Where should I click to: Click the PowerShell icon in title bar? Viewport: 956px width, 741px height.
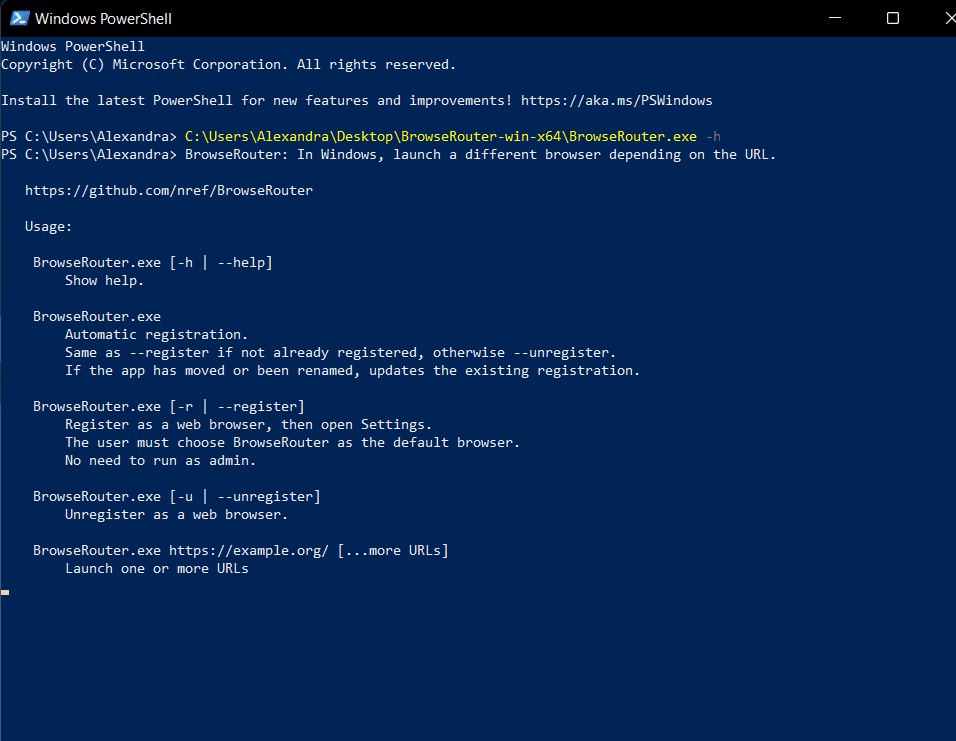pyautogui.click(x=20, y=18)
